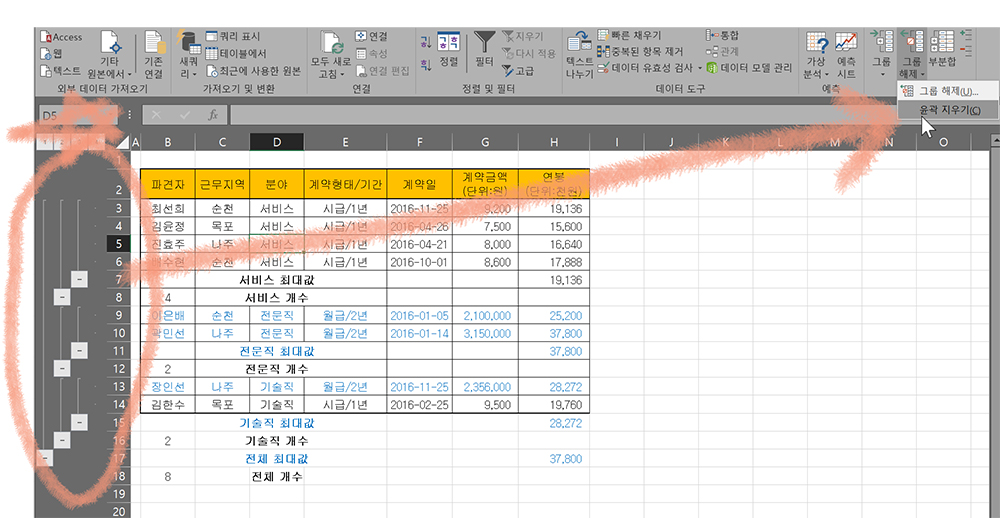Click the red minus hide detail icon
The image size is (1000, 518).
tap(966, 50)
